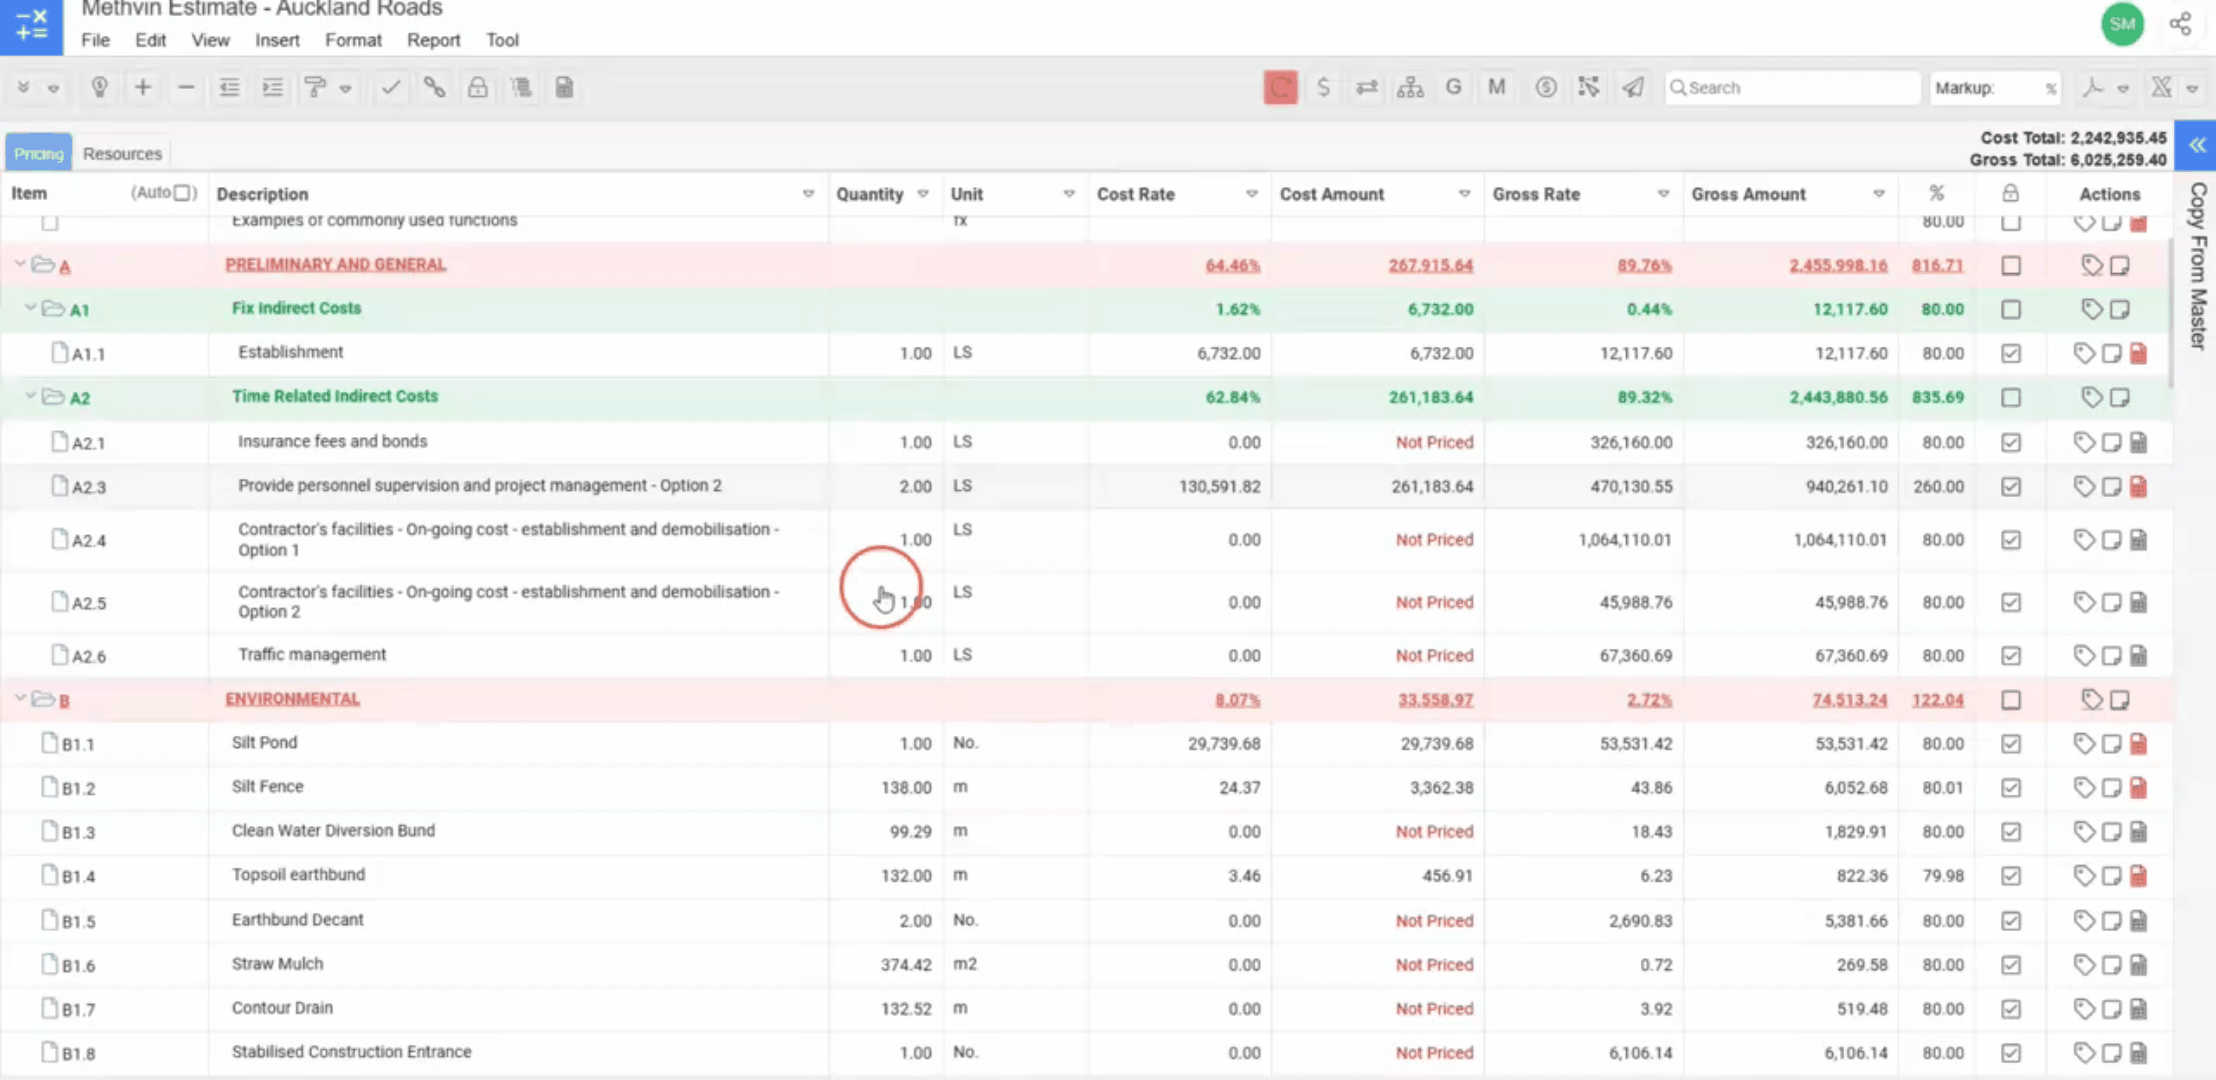Enable the Auto item numbering checkbox

tap(182, 193)
